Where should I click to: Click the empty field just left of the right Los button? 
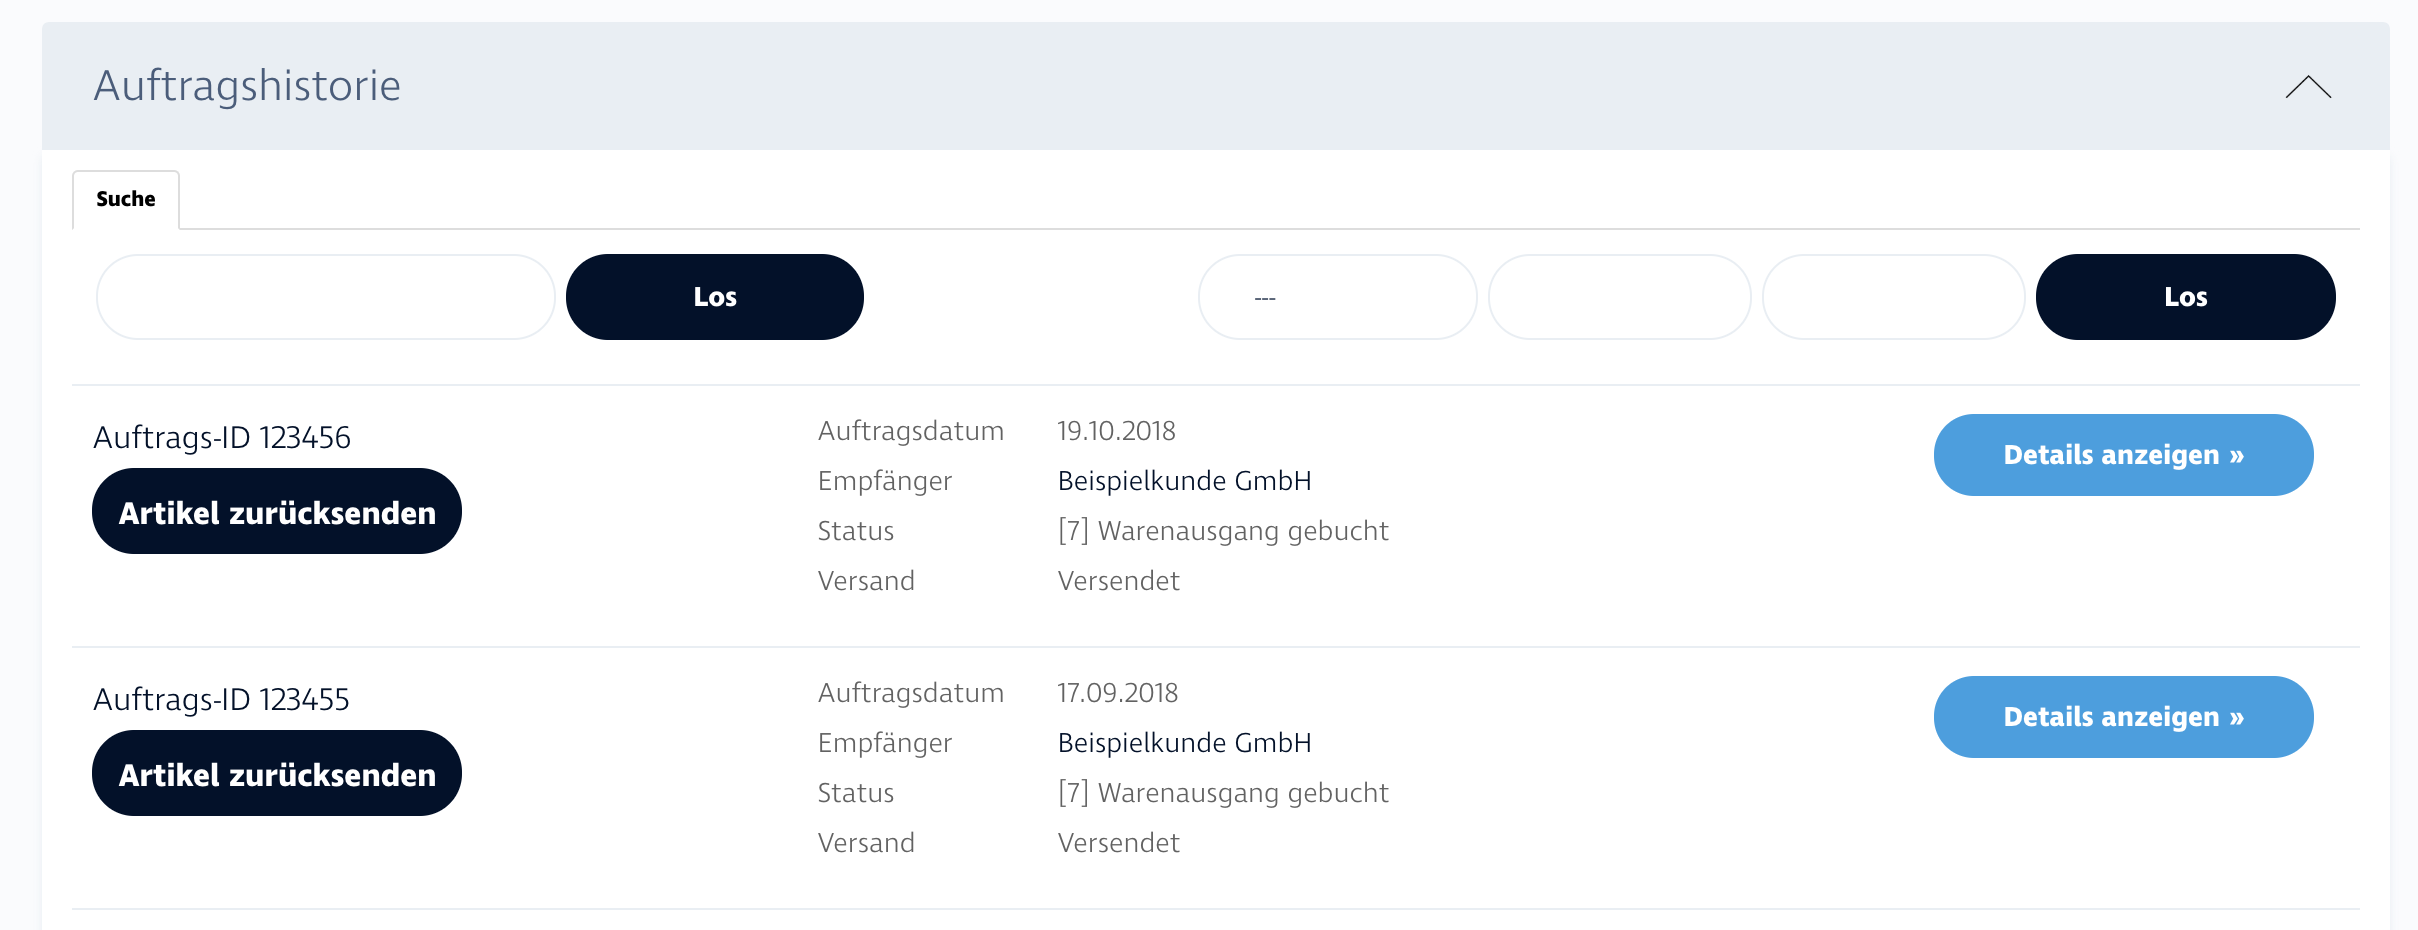click(x=1893, y=297)
